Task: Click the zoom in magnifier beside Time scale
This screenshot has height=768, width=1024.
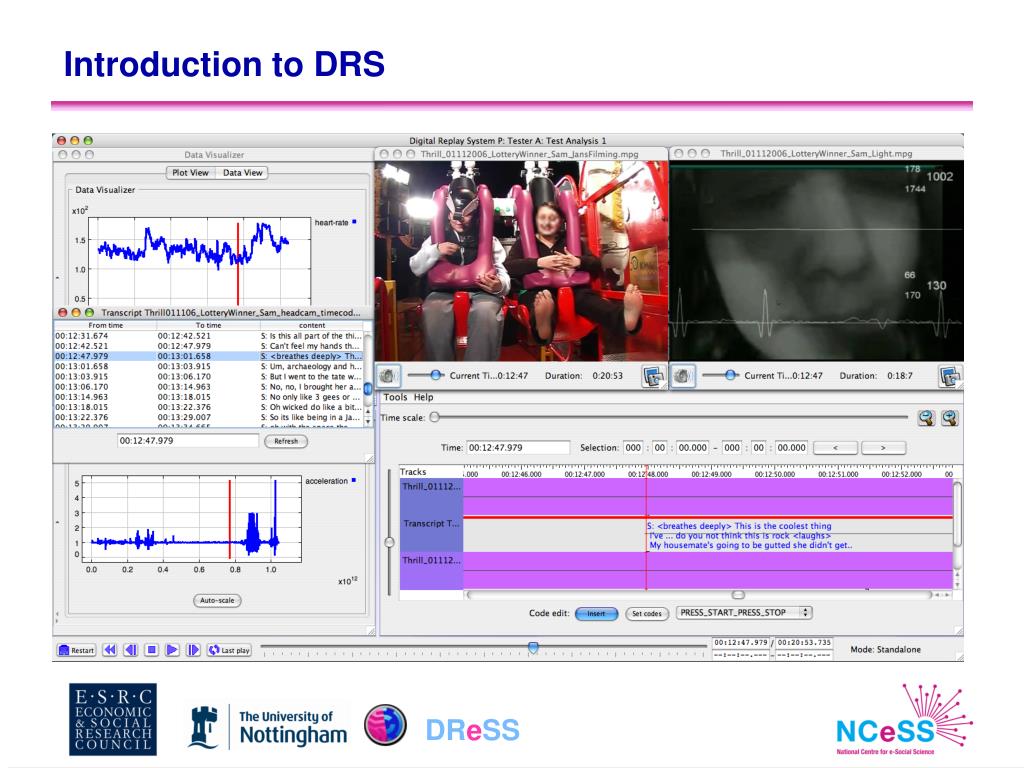Action: coord(950,418)
